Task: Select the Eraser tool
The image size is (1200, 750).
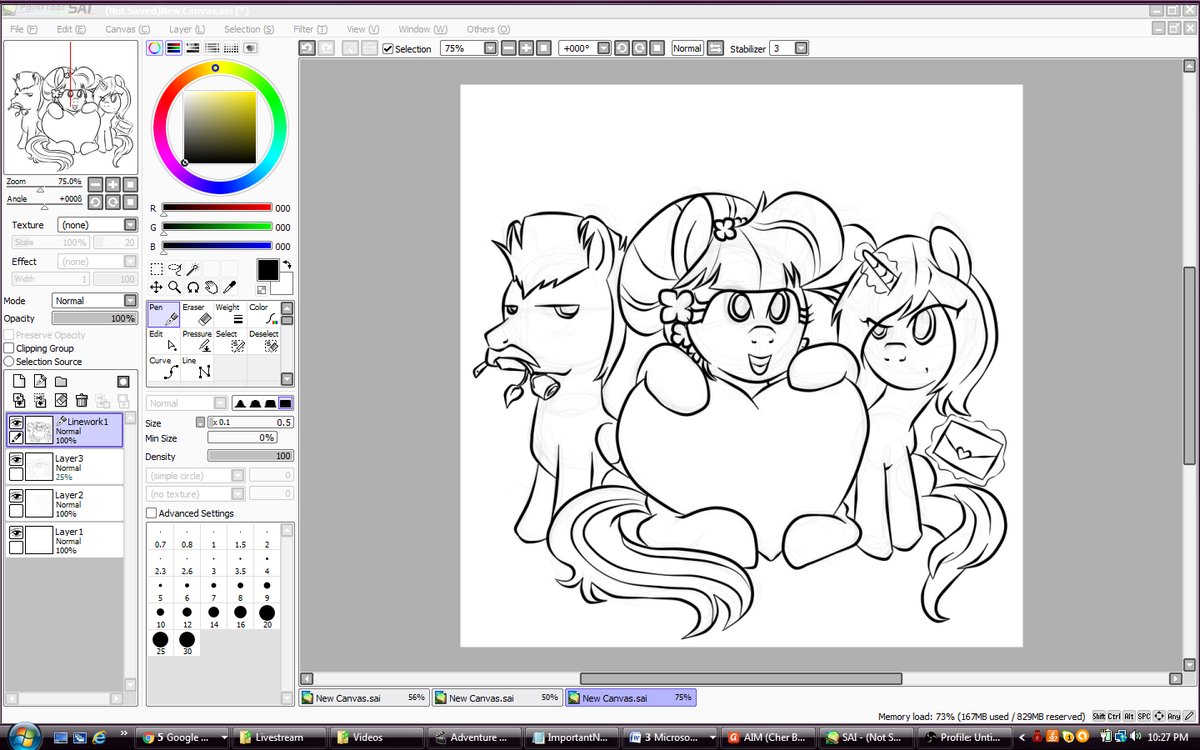Action: (x=196, y=314)
